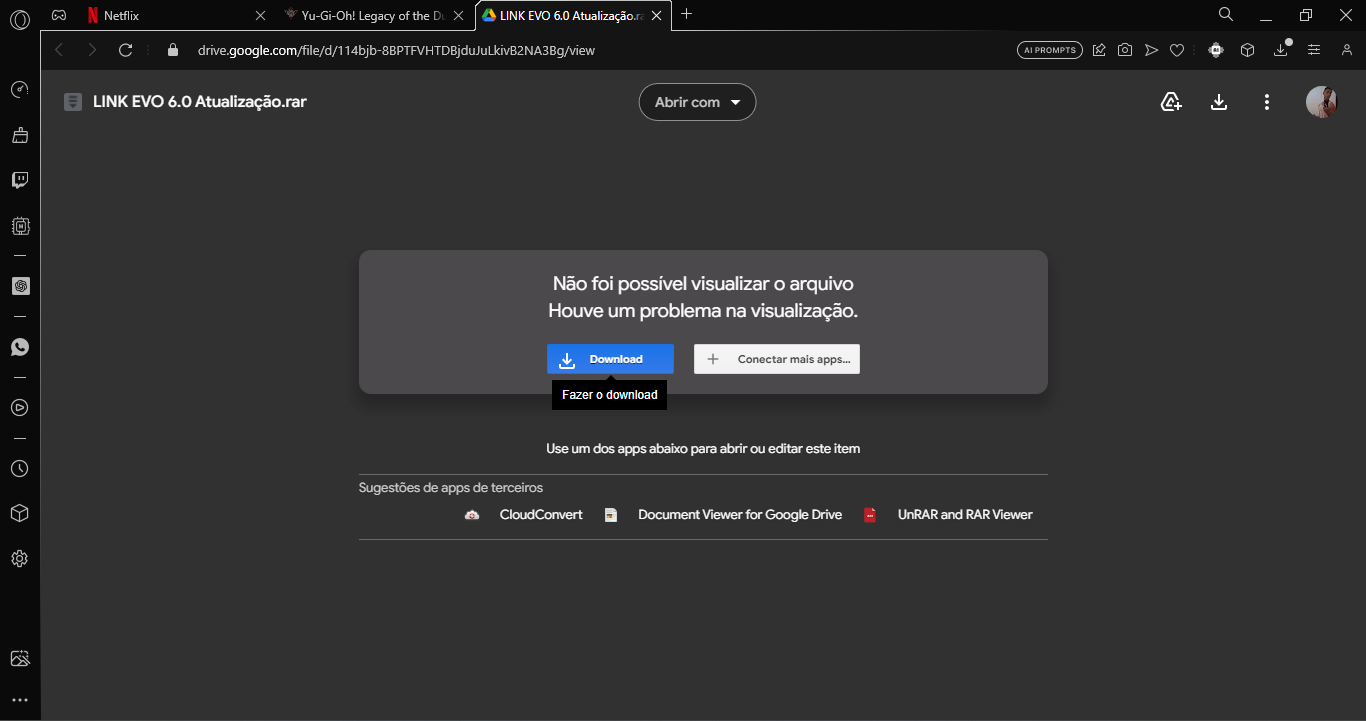
Task: Add shortcut to Drive icon
Action: [x=1171, y=102]
